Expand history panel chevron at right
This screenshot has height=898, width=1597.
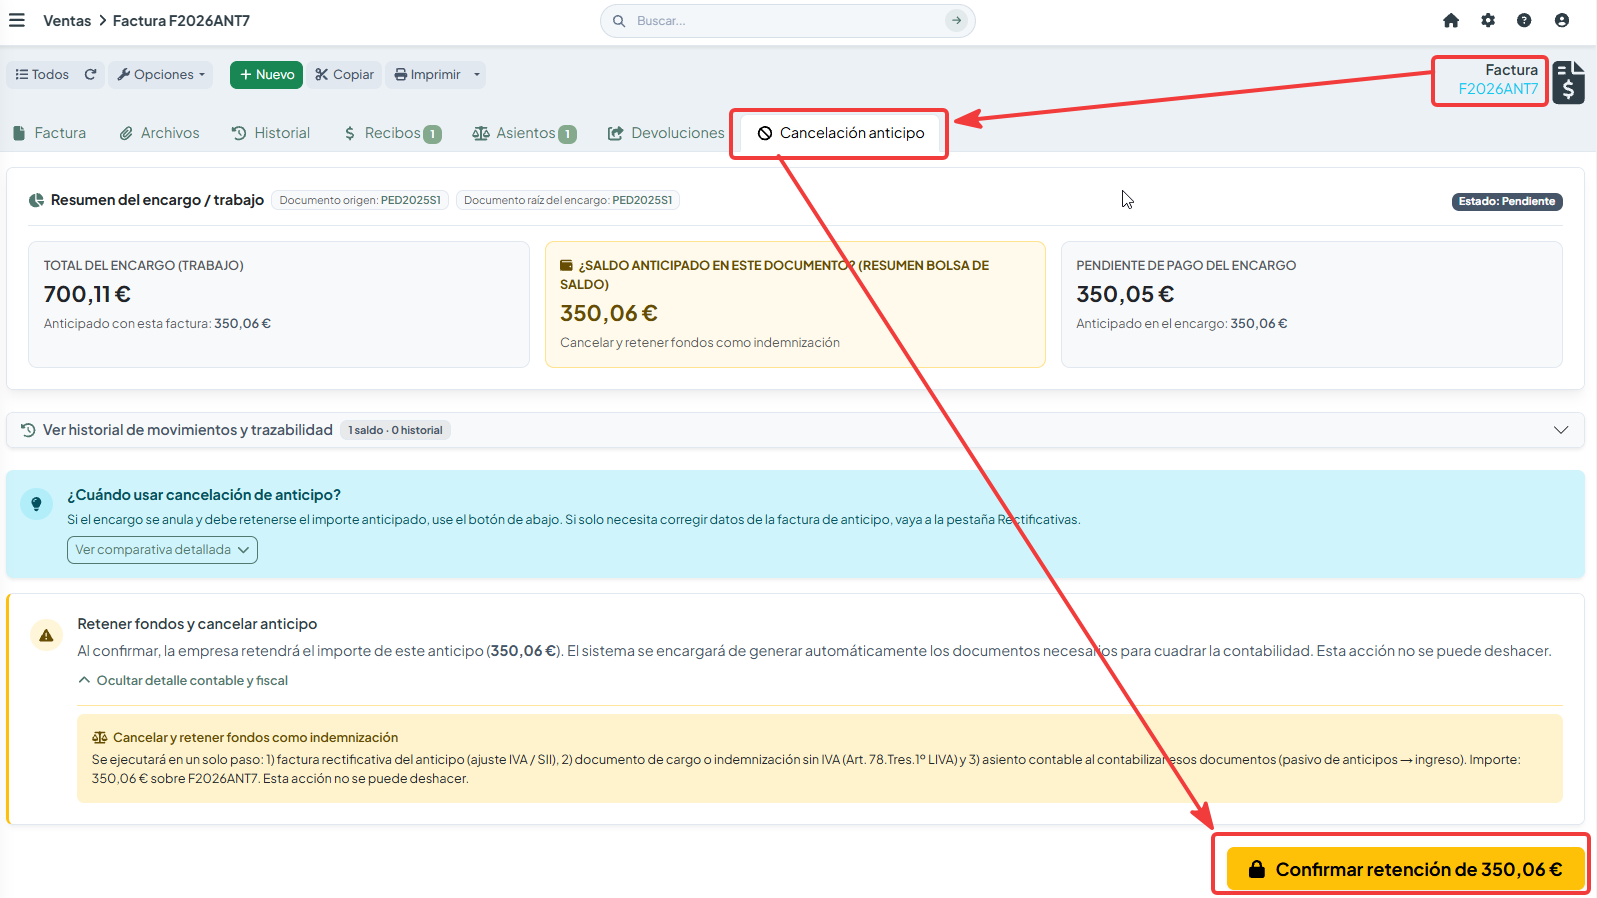1561,430
